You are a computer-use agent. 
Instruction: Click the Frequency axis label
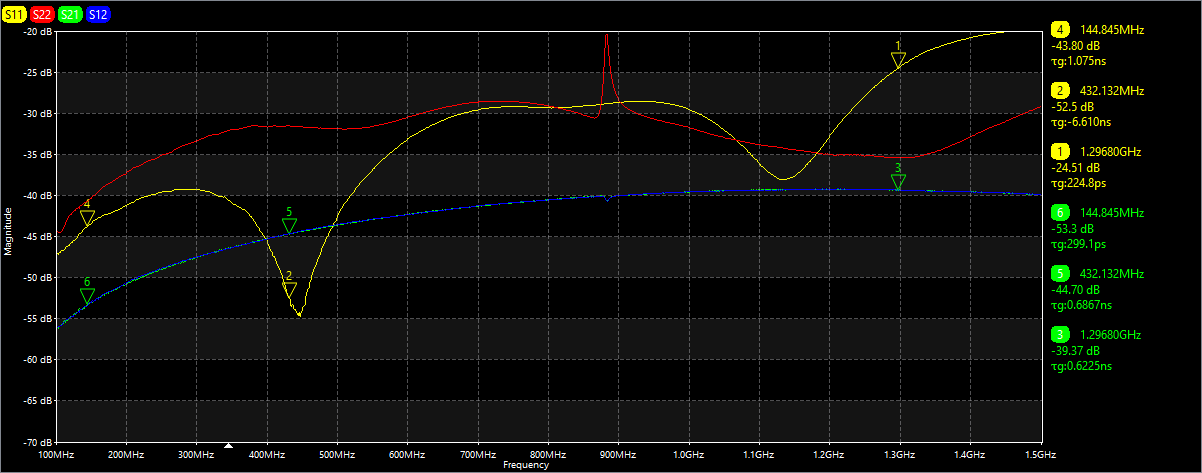(526, 465)
